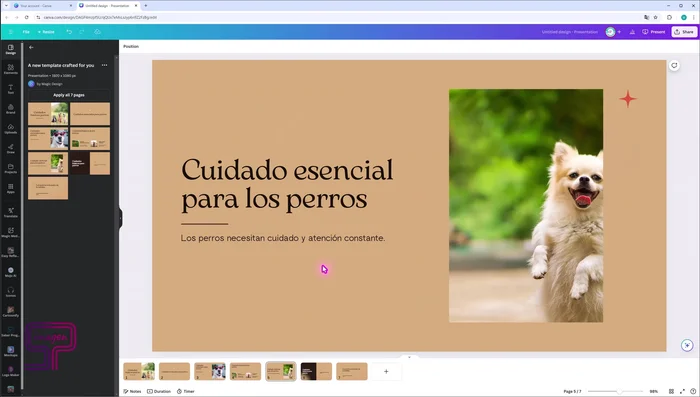Open the Magic assistant sparkle button

[687, 345]
